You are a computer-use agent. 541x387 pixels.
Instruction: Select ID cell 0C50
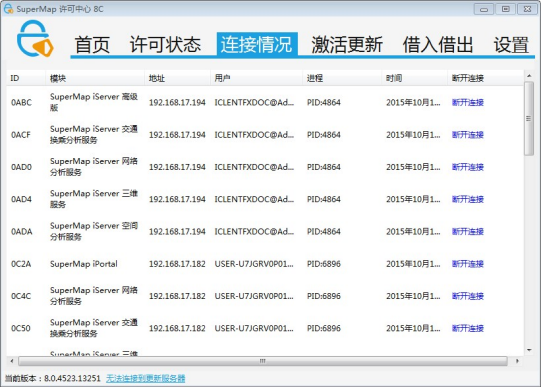(x=21, y=328)
